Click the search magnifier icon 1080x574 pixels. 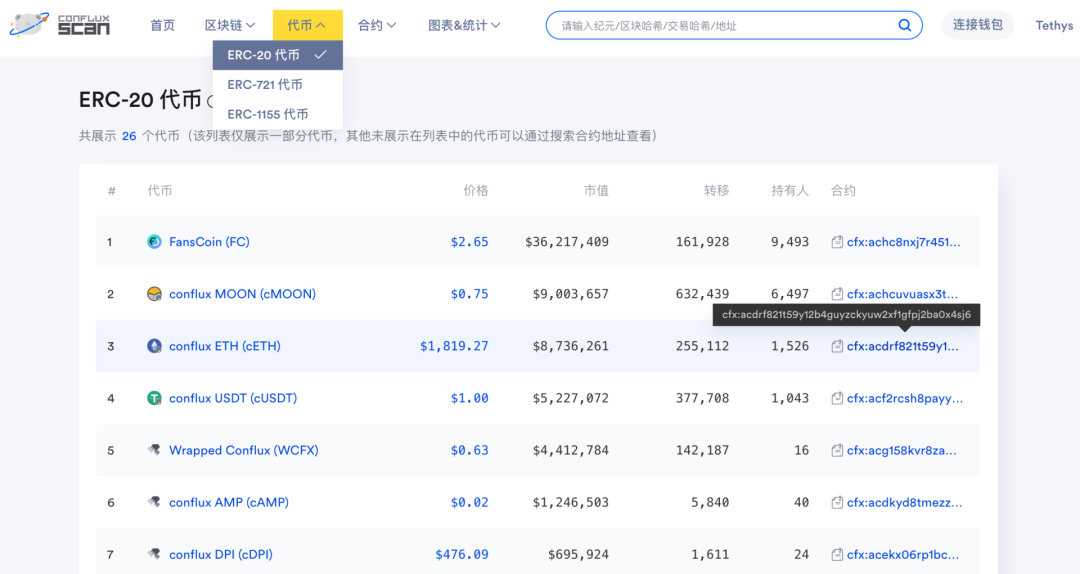coord(904,26)
